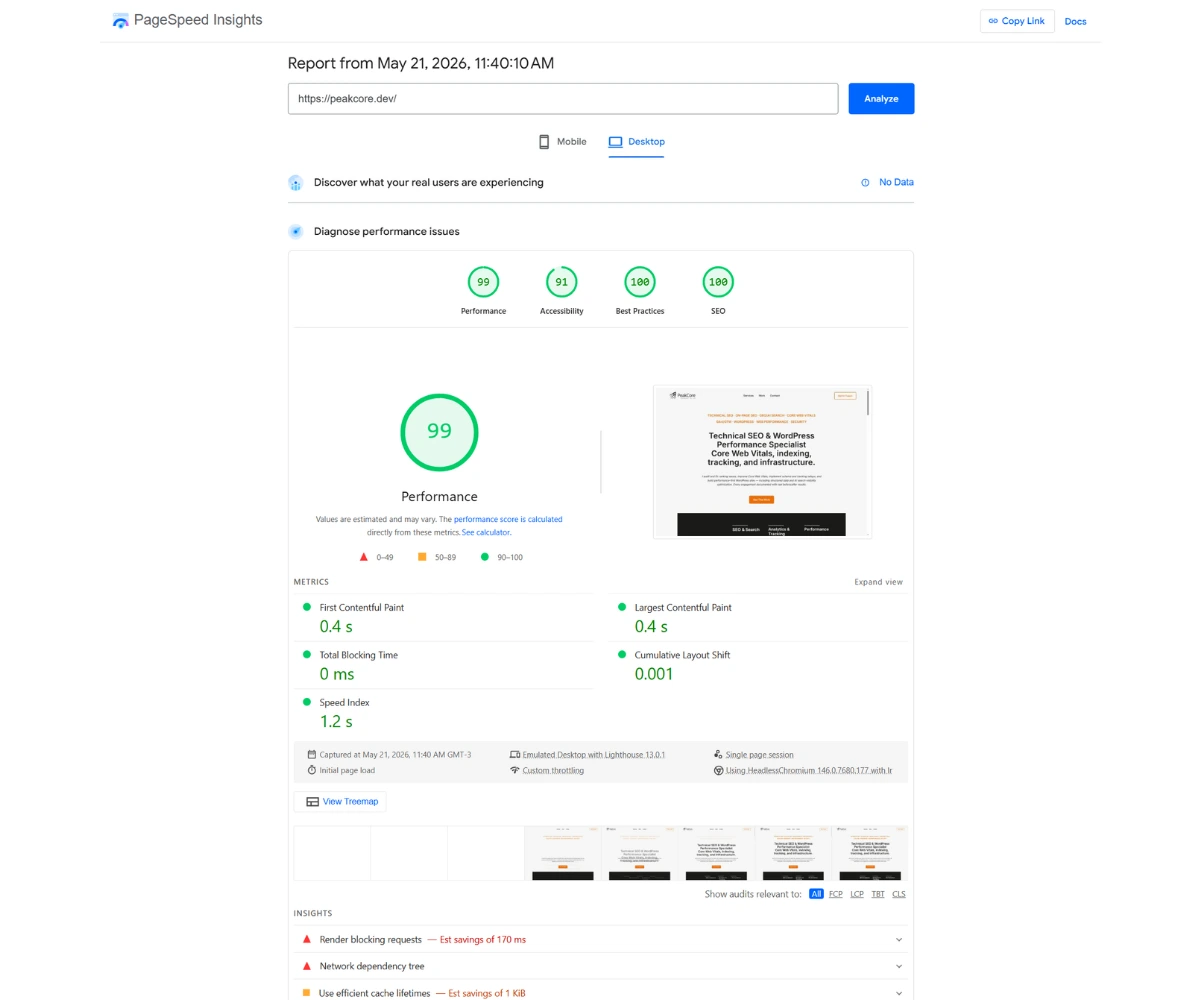Click the timer icon beside Initial page load
The width and height of the screenshot is (1200, 1000).
coord(312,770)
